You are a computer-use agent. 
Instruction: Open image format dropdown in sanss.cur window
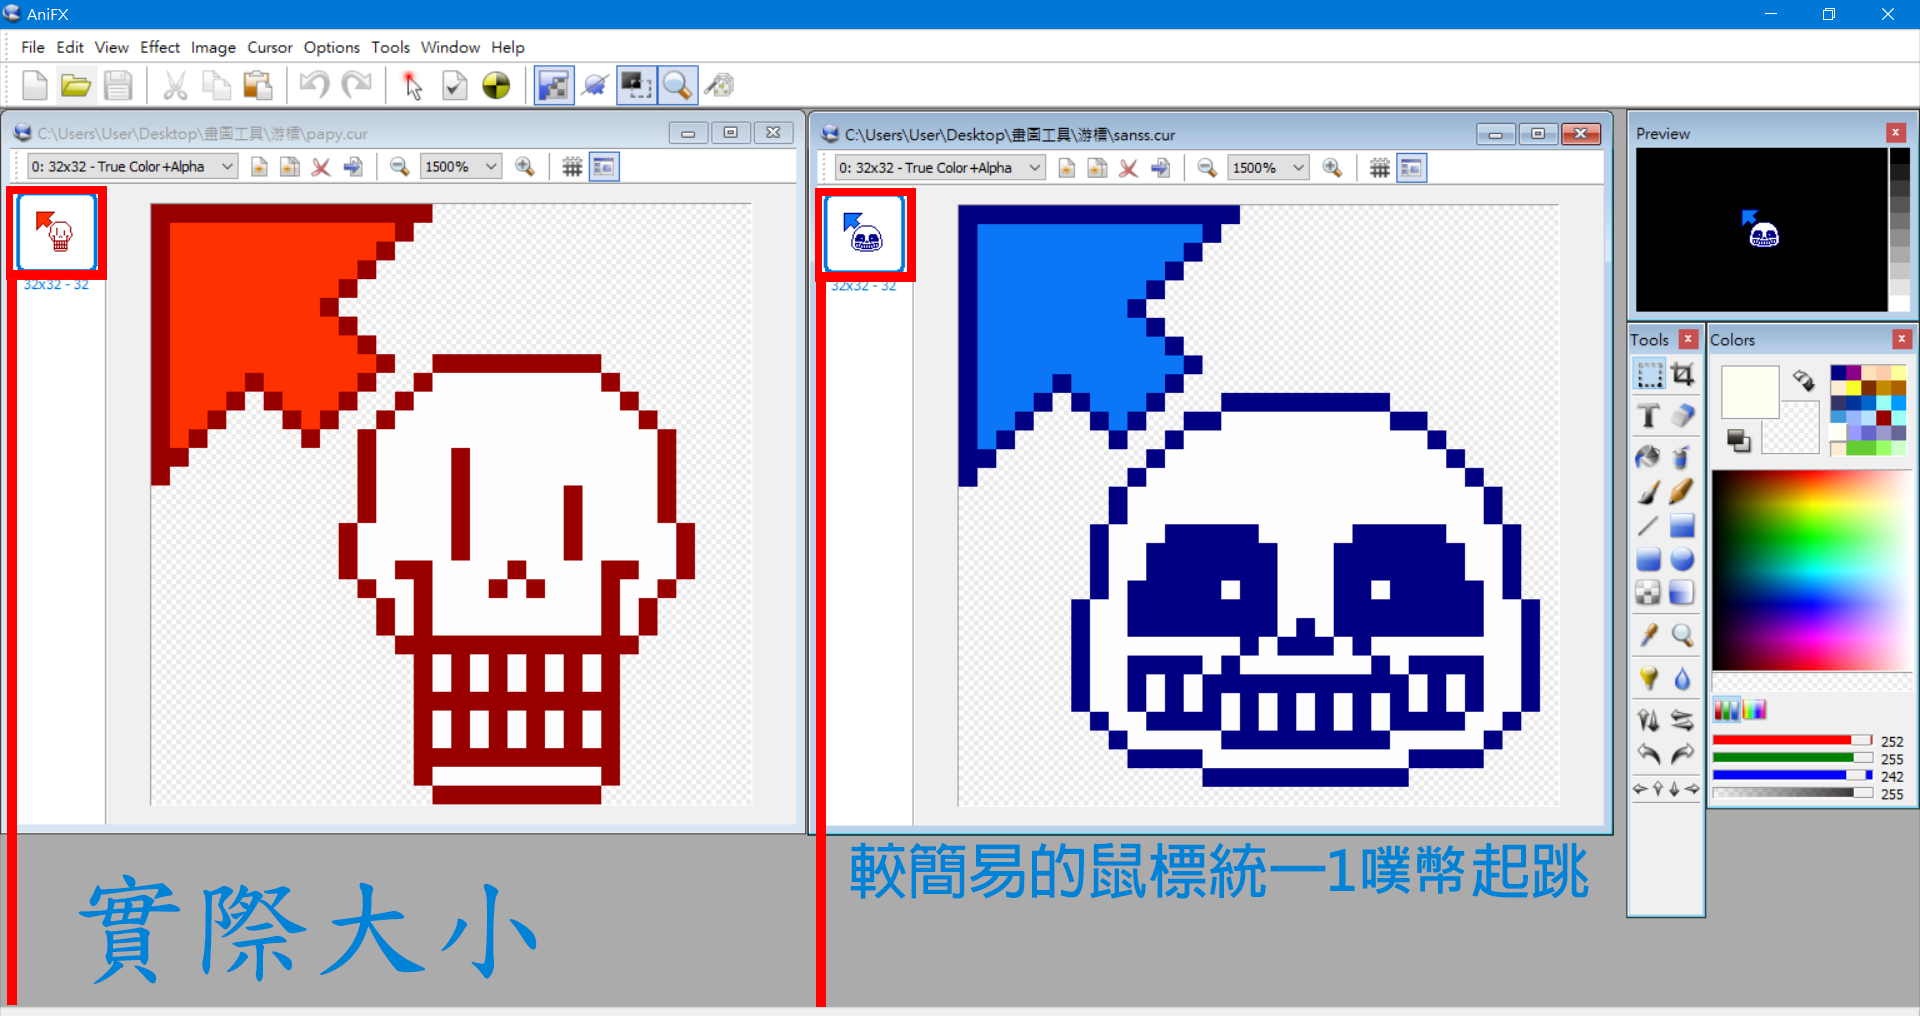pyautogui.click(x=940, y=168)
